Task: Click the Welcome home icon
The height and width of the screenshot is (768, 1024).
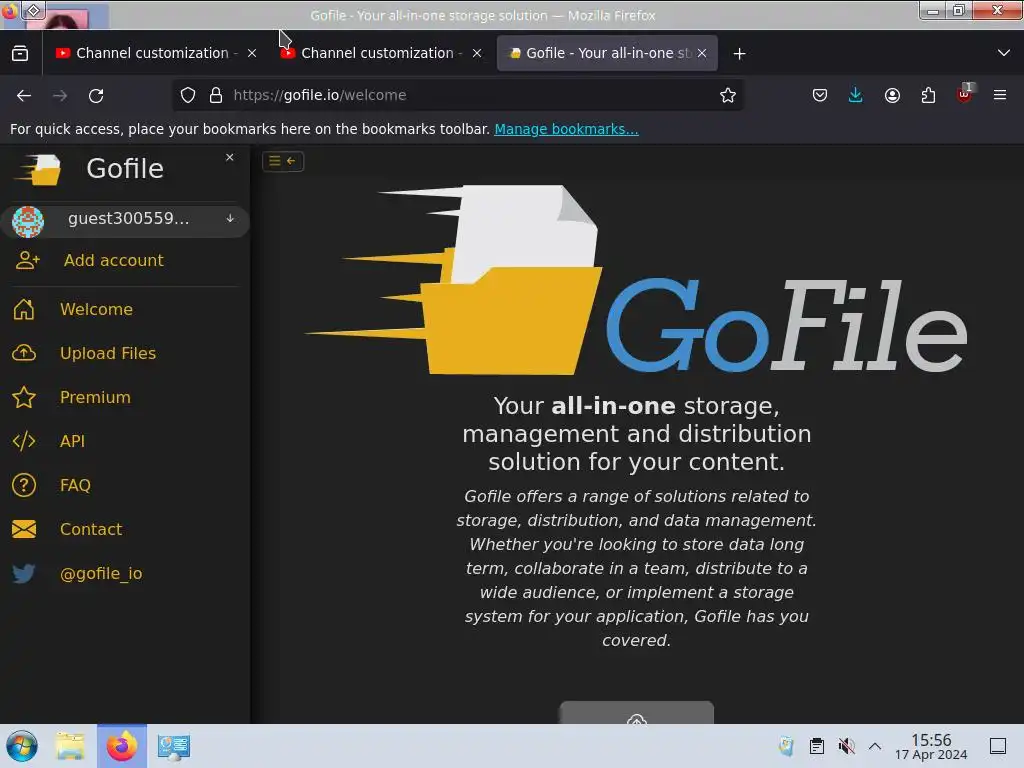Action: coord(24,310)
